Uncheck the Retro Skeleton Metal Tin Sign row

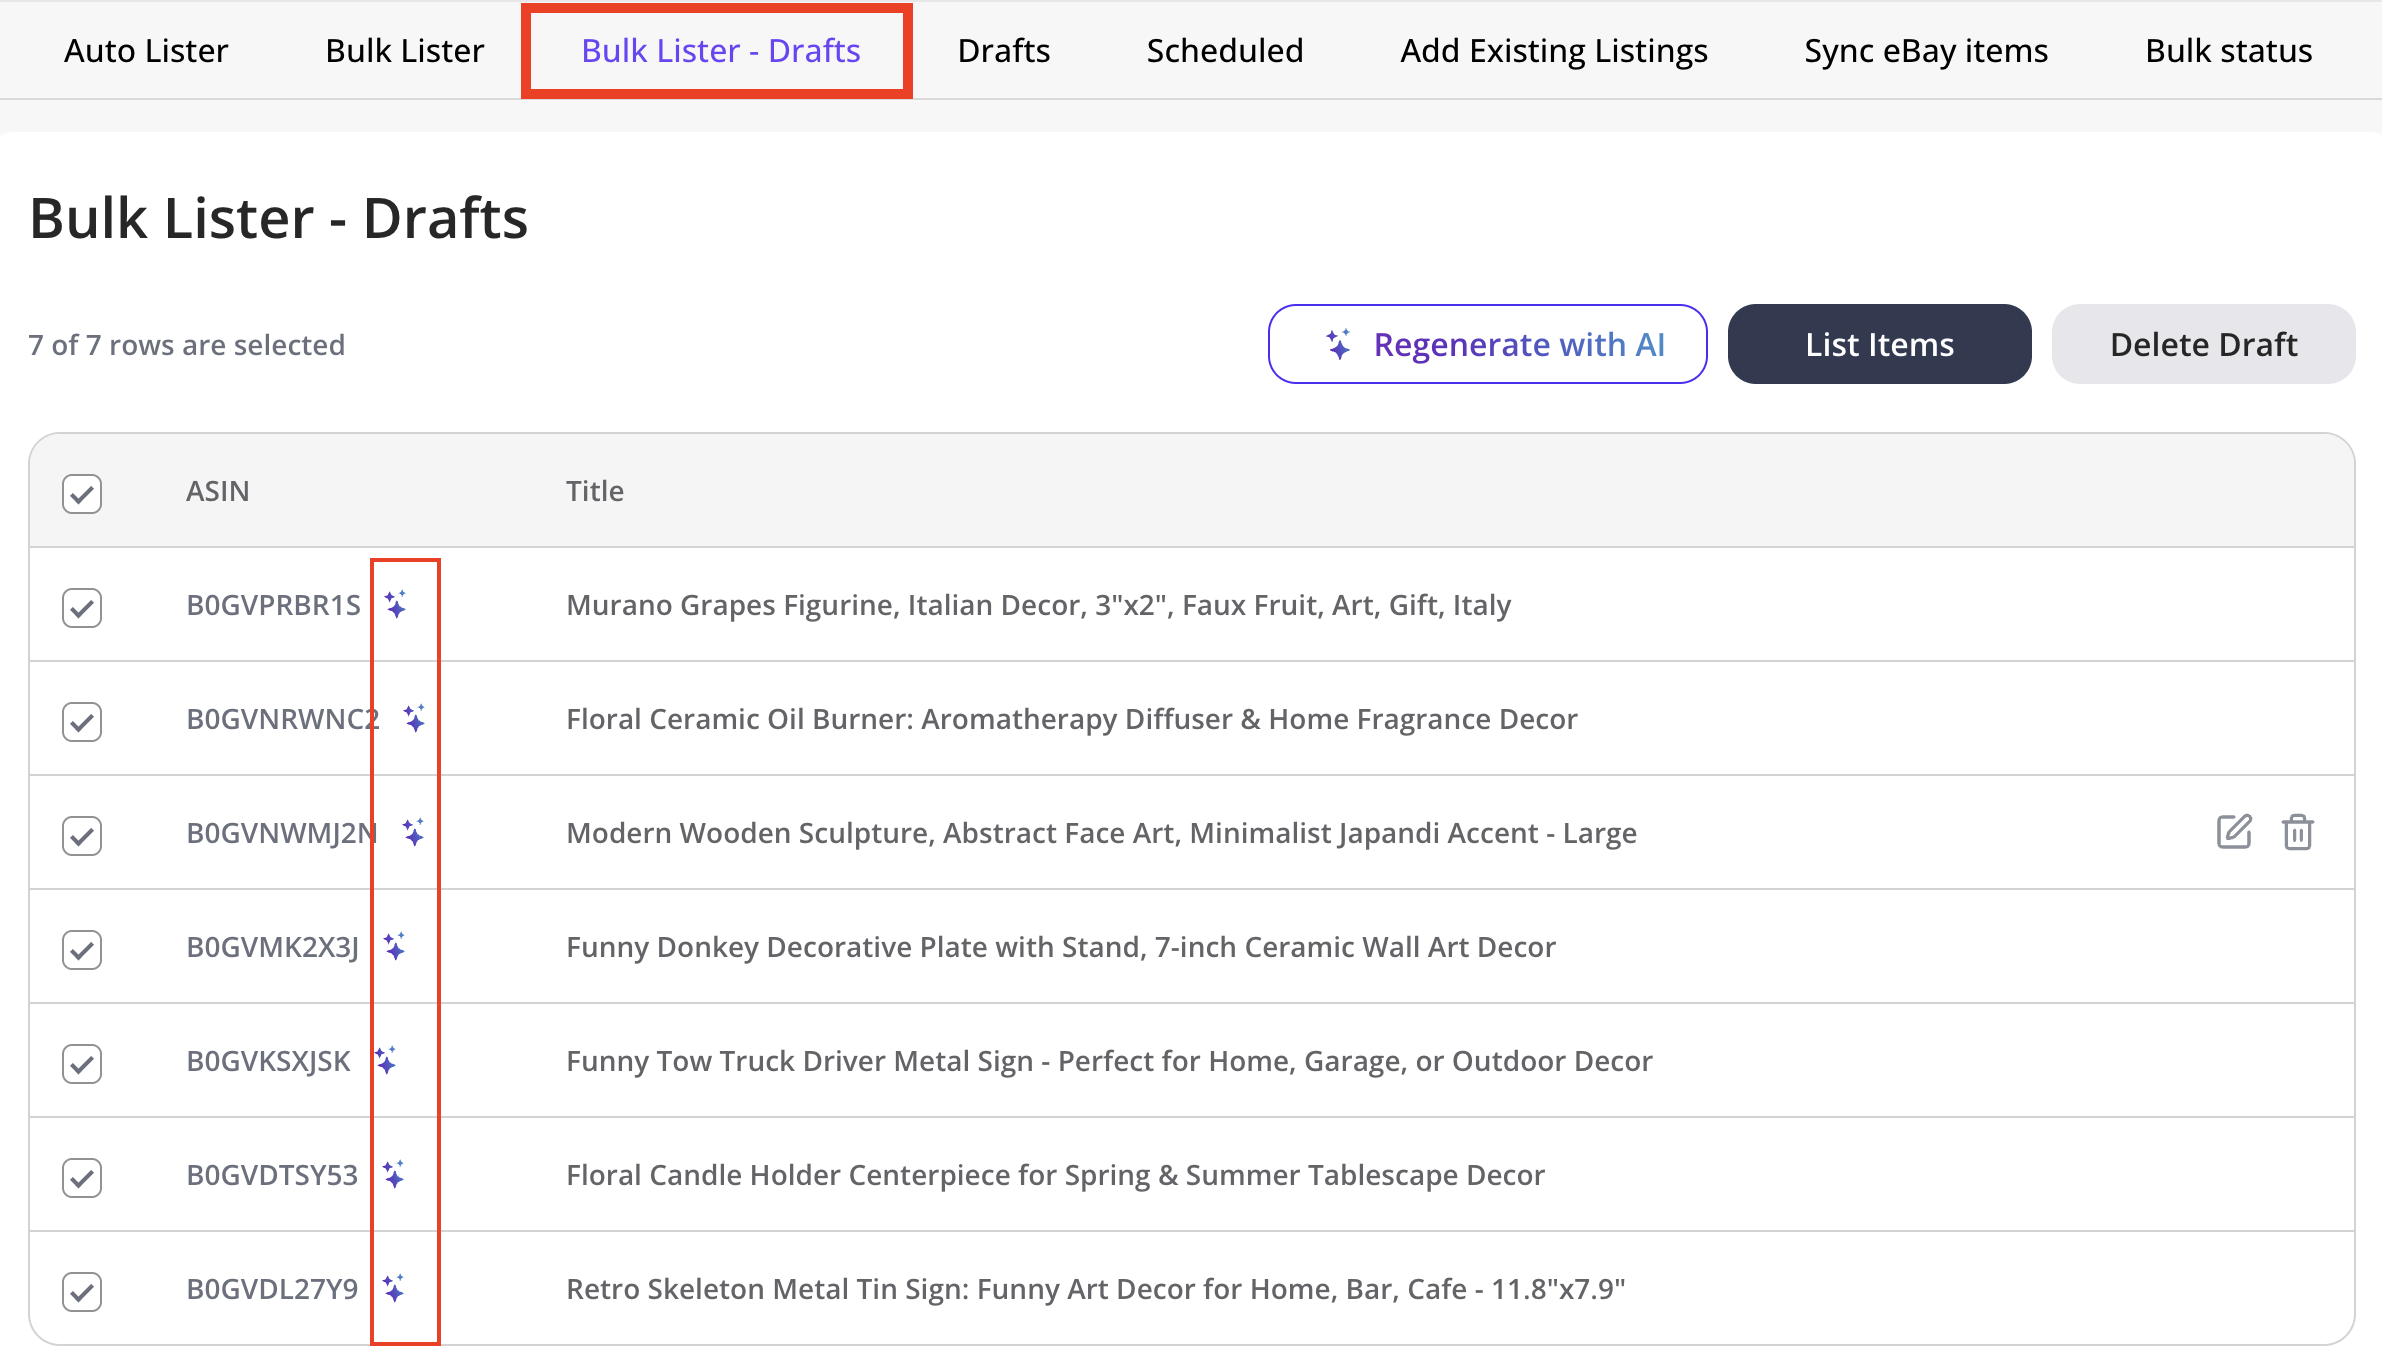click(81, 1291)
